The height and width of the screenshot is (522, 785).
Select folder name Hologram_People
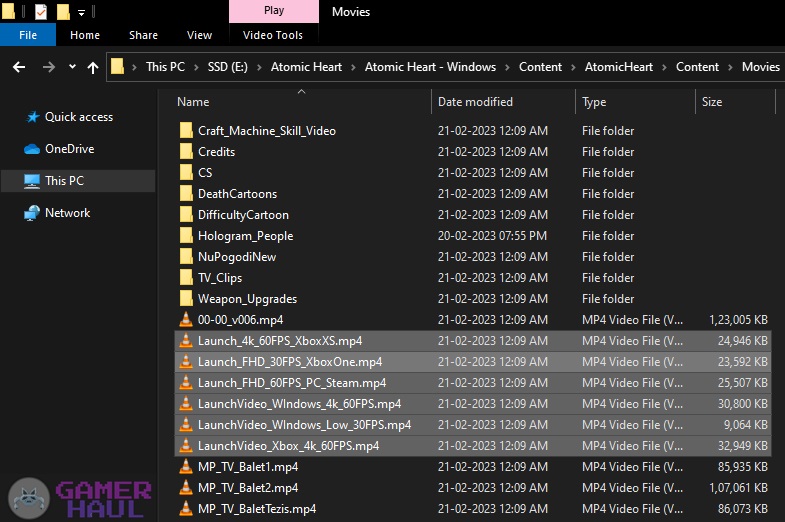(x=245, y=236)
